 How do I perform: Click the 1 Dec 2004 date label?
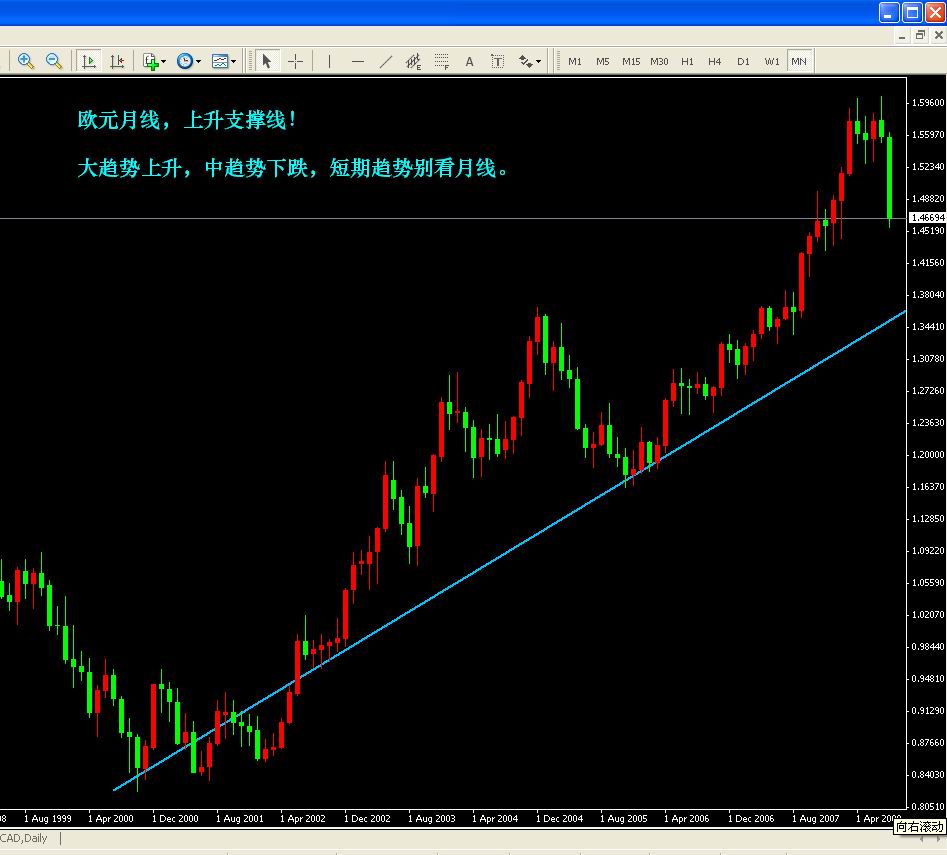tap(559, 819)
